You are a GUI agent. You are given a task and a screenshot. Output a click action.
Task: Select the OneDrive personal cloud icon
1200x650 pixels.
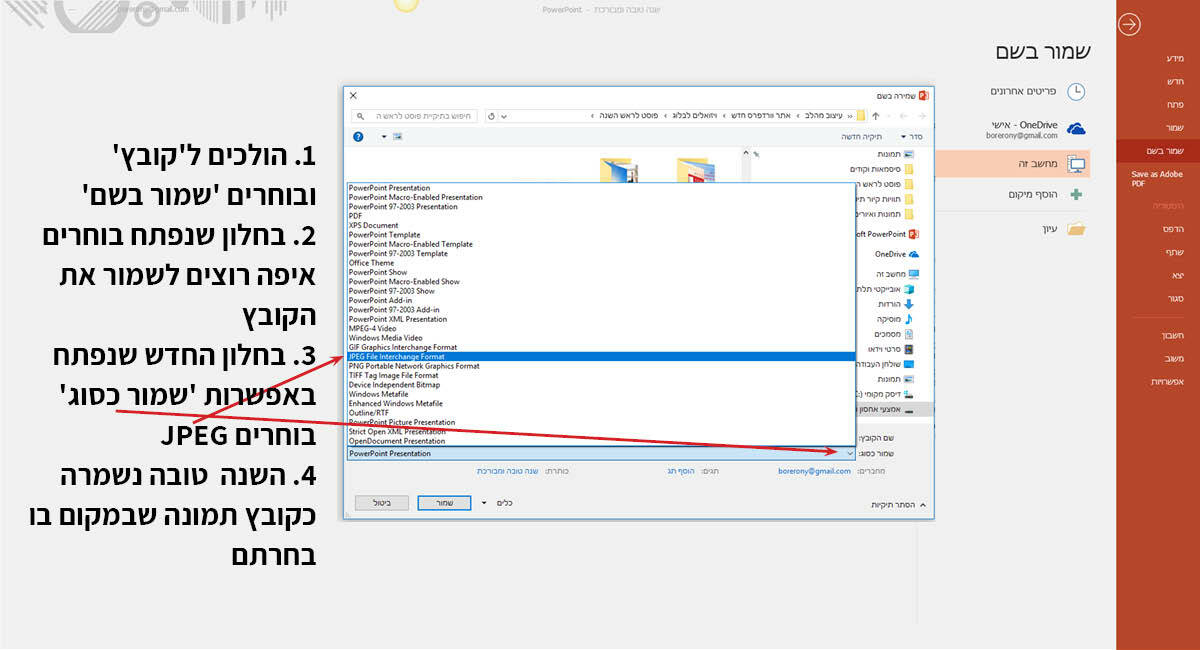point(1076,128)
